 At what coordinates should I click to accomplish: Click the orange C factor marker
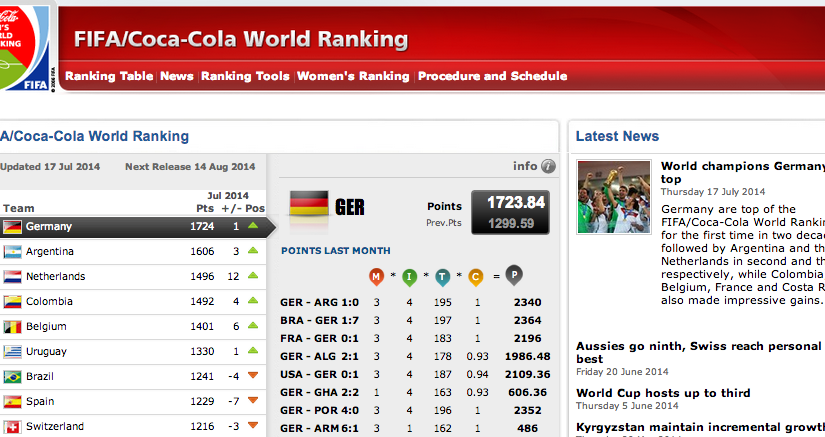click(476, 277)
